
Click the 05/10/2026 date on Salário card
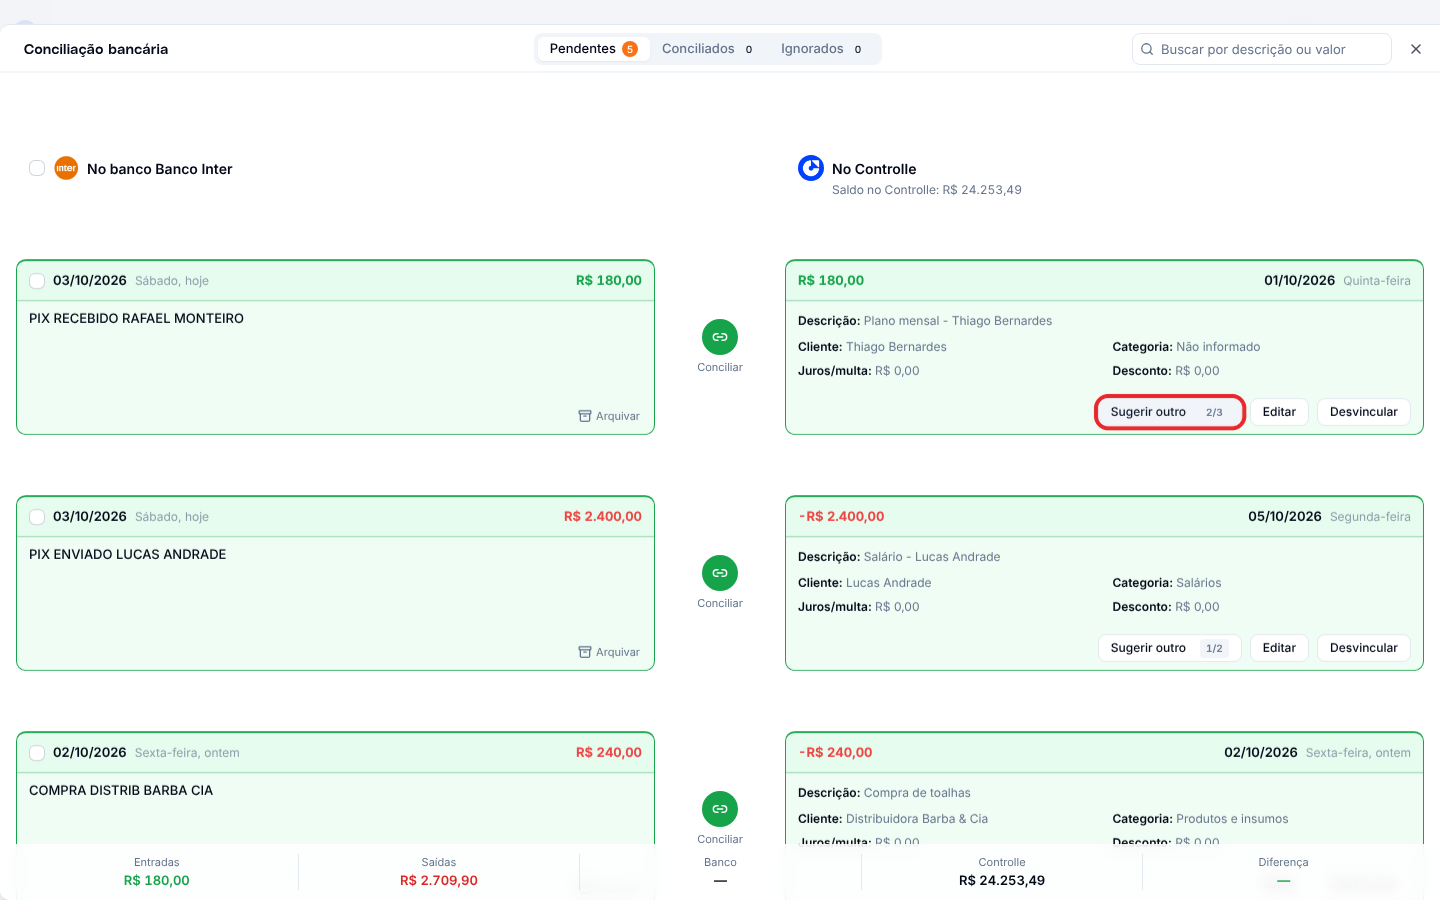[x=1285, y=517]
